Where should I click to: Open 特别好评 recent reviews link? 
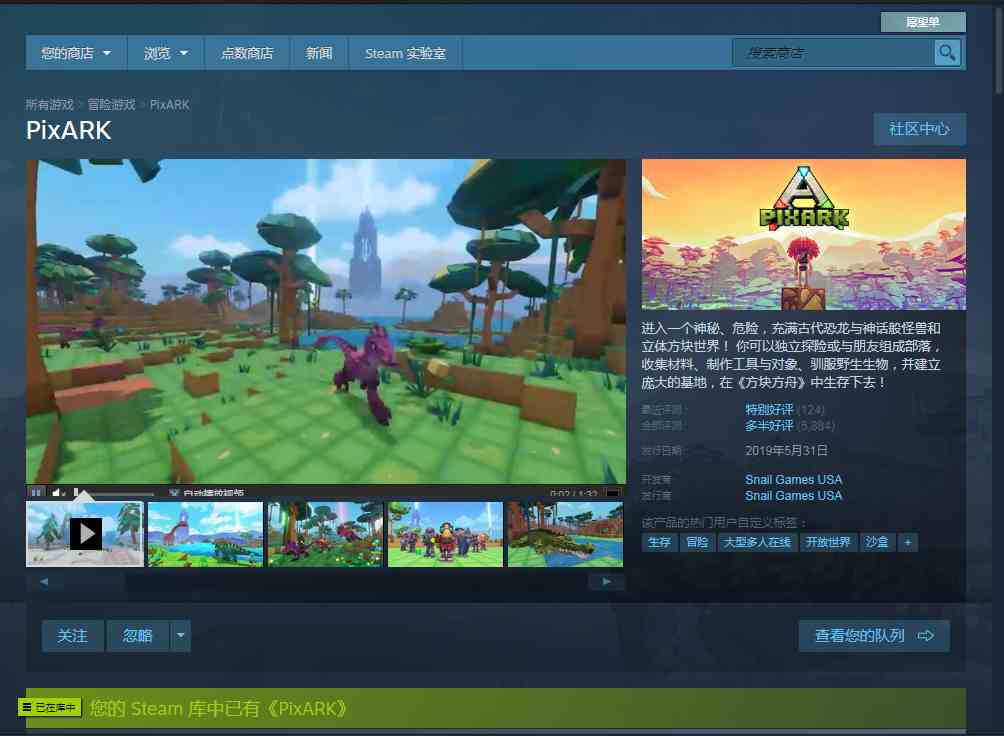pyautogui.click(x=769, y=409)
